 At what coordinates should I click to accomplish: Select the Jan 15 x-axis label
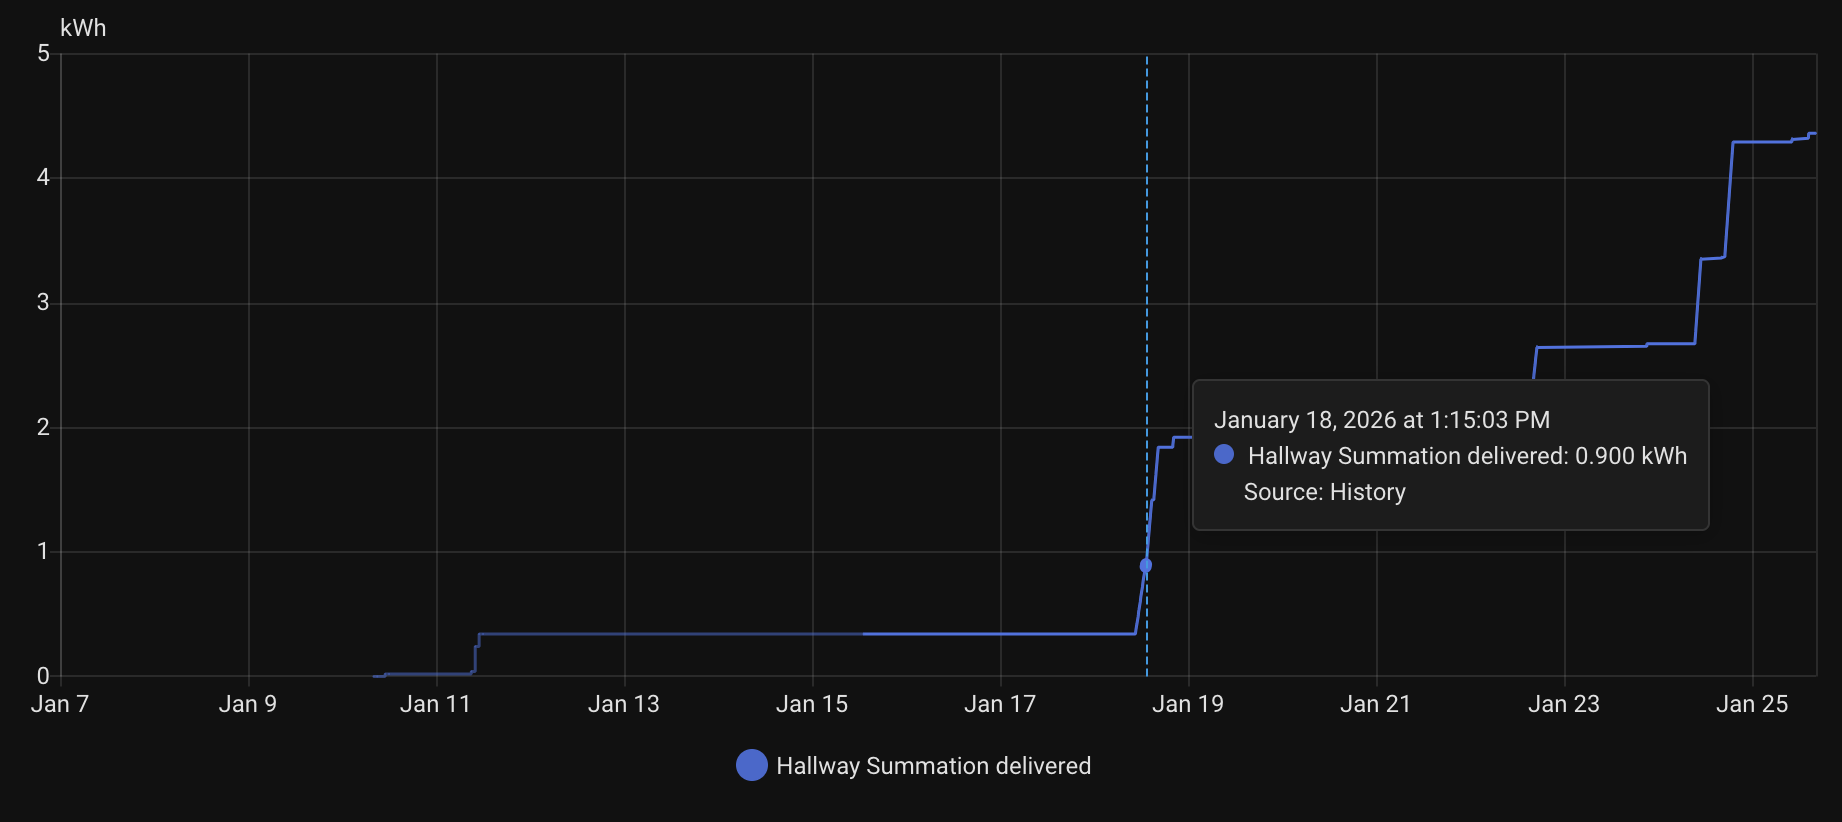pyautogui.click(x=811, y=704)
